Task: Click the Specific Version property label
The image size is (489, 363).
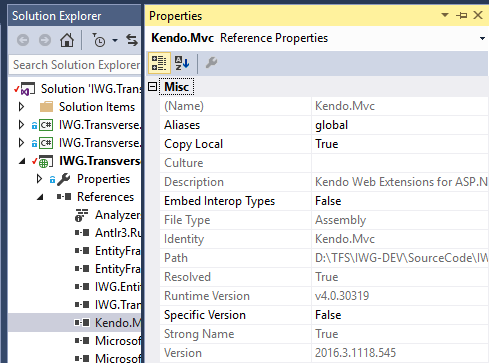Action: click(205, 315)
